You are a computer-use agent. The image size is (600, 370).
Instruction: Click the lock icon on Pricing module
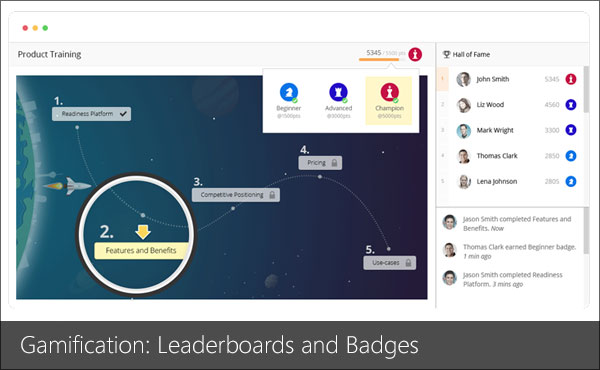pyautogui.click(x=334, y=163)
